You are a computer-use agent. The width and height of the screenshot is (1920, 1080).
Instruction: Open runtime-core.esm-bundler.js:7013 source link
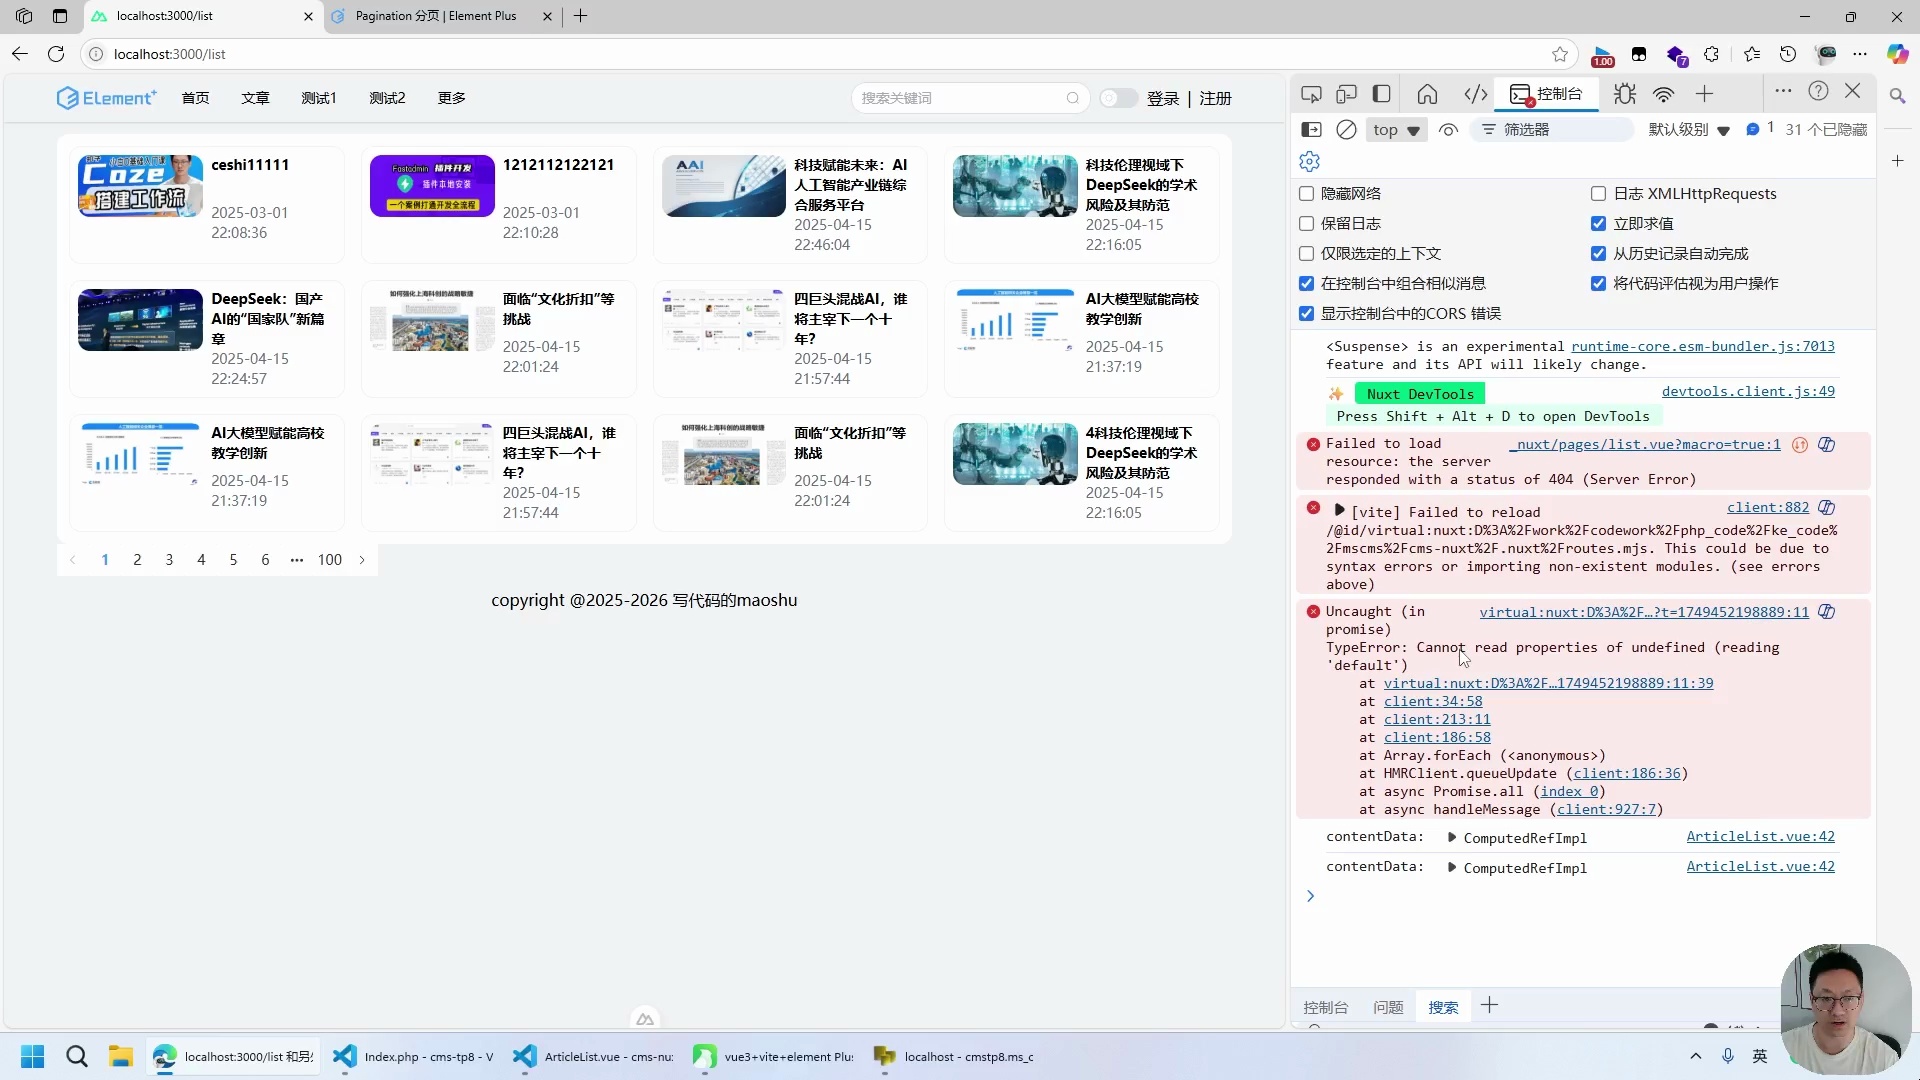[x=1703, y=346]
